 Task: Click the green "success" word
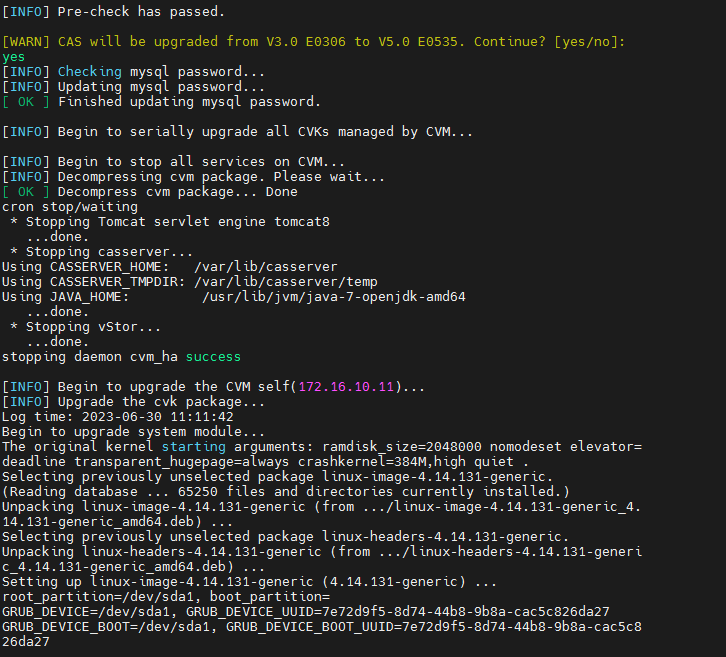pos(213,356)
